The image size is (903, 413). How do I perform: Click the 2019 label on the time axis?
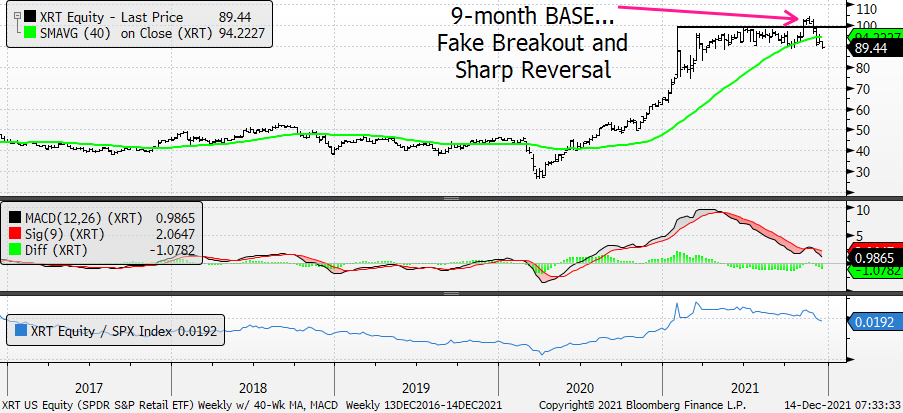[416, 388]
